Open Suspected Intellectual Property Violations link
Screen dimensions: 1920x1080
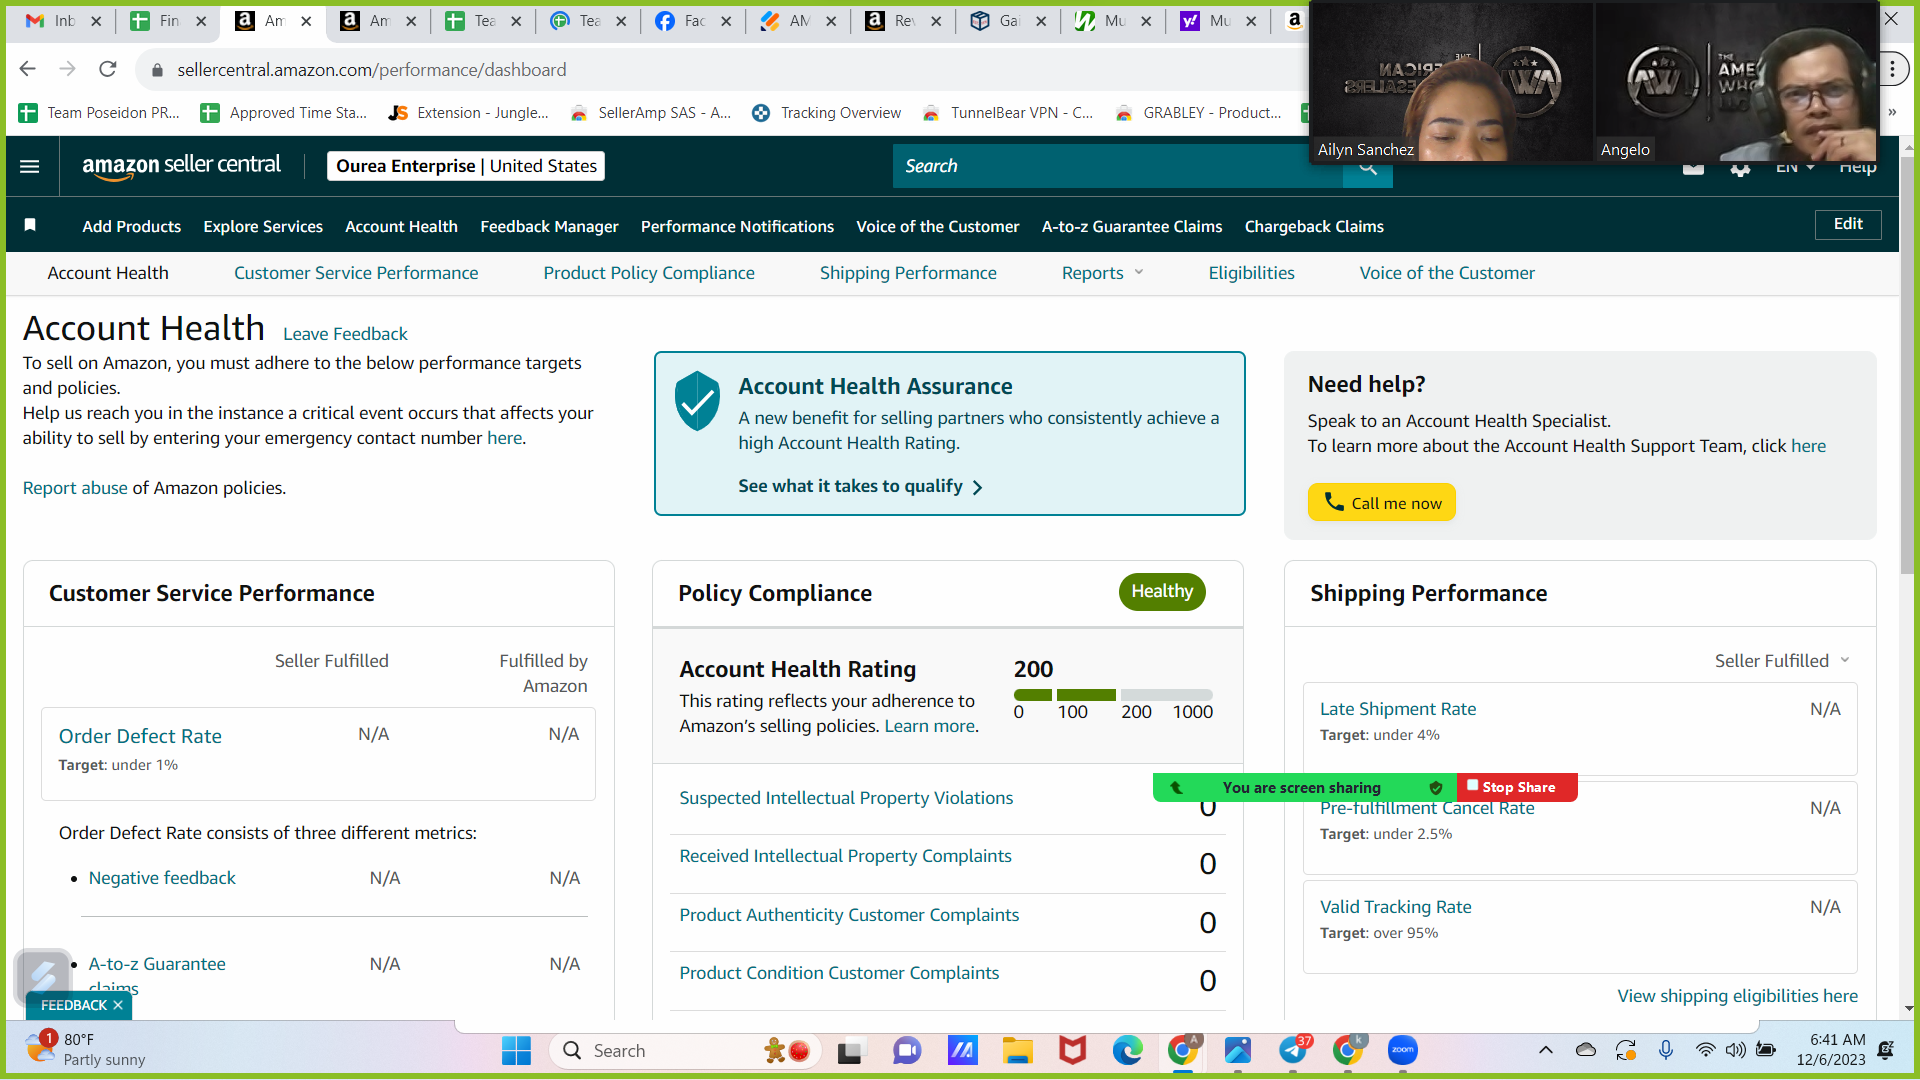pos(846,798)
